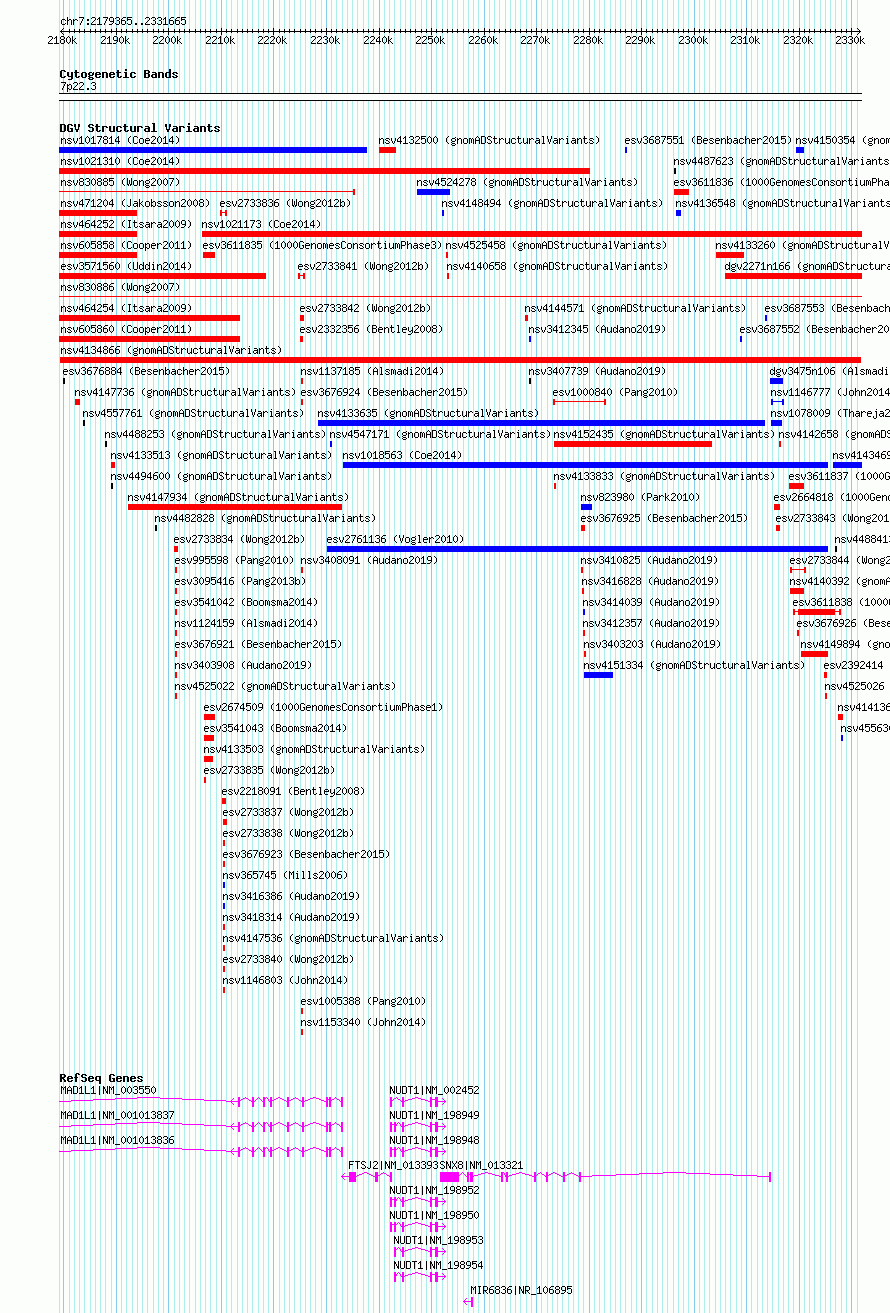Select gene FTSJ2|NM_013393
The height and width of the screenshot is (1313, 890).
(x=393, y=1165)
